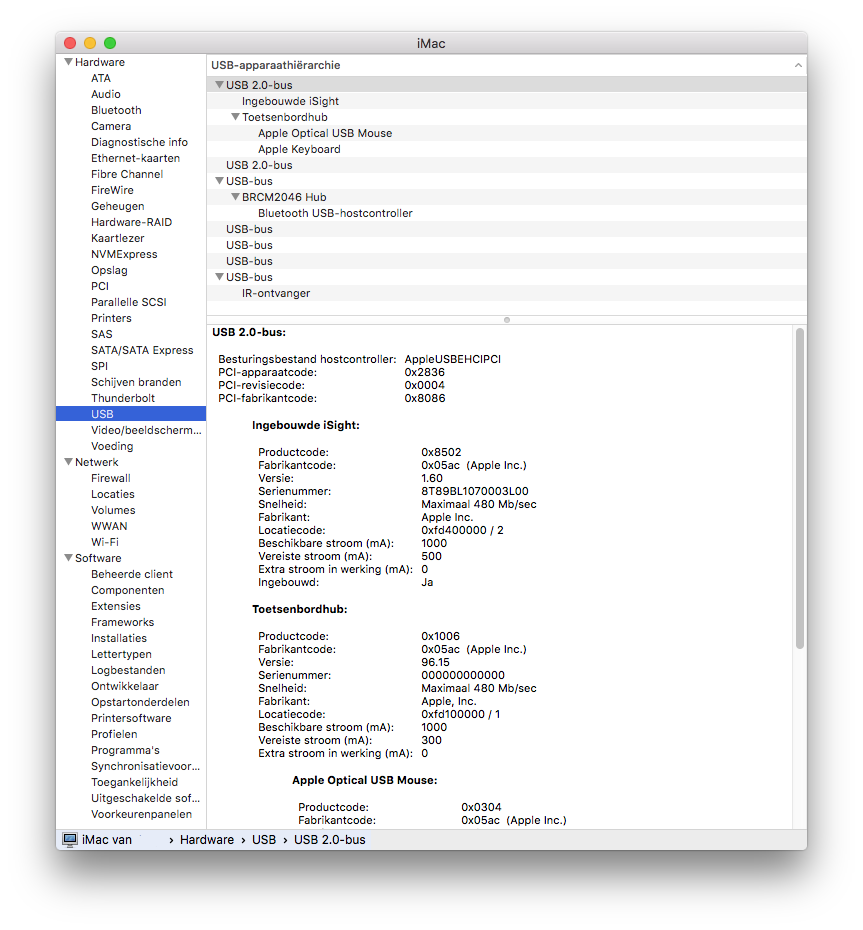Select Locaties under Netwerk

point(113,495)
